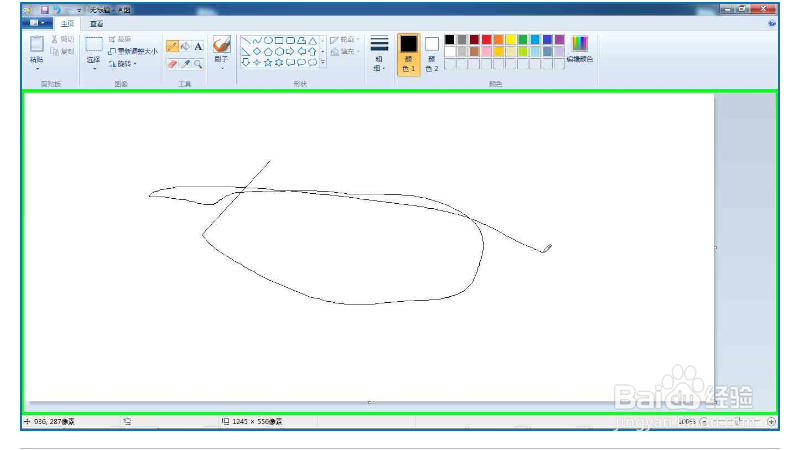Choose the straight Line shape
Viewport: 800px width, 450px height.
[x=246, y=40]
